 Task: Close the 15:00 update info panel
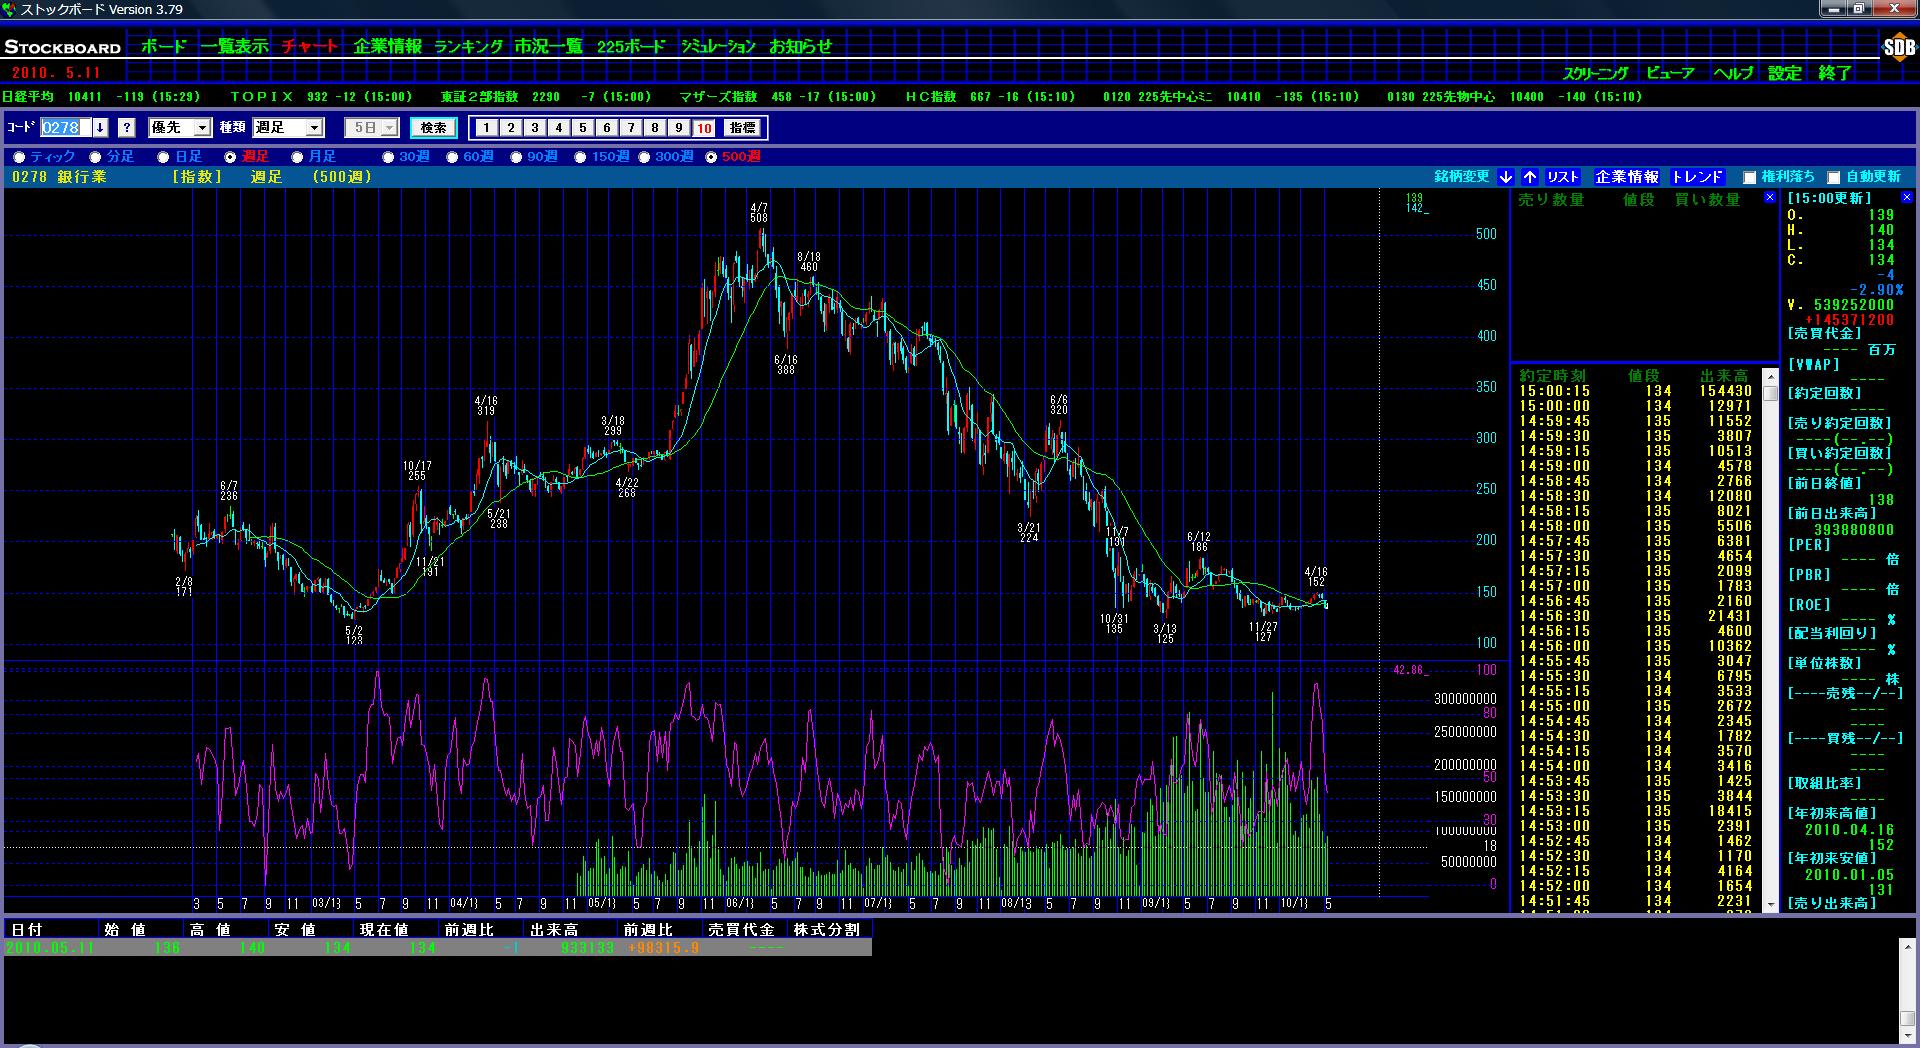coord(1906,198)
